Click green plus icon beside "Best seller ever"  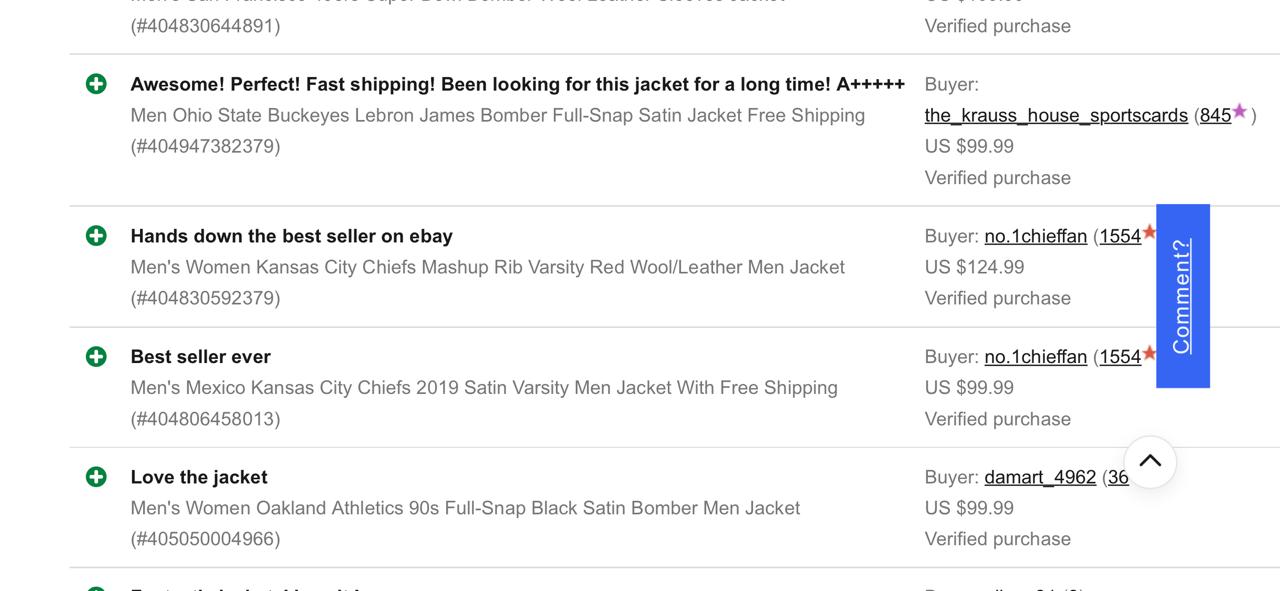pos(96,357)
